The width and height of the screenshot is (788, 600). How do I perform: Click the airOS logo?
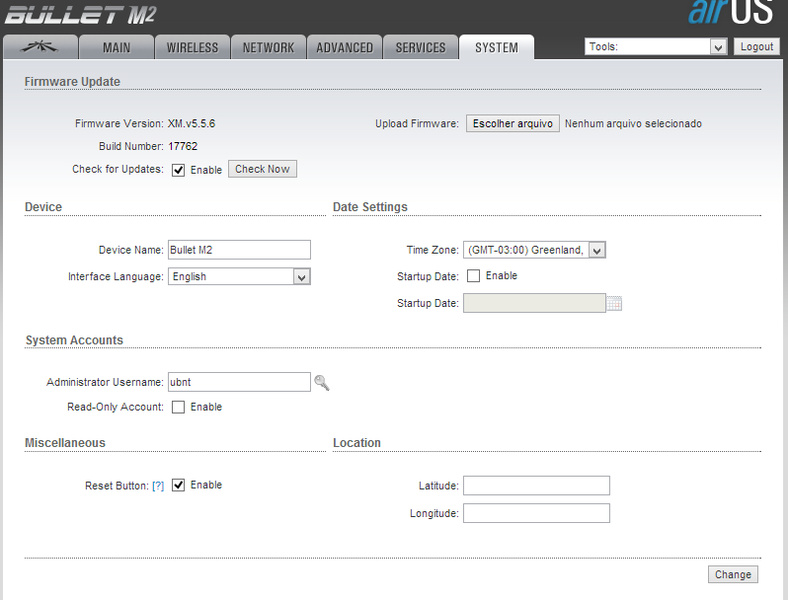[x=731, y=12]
